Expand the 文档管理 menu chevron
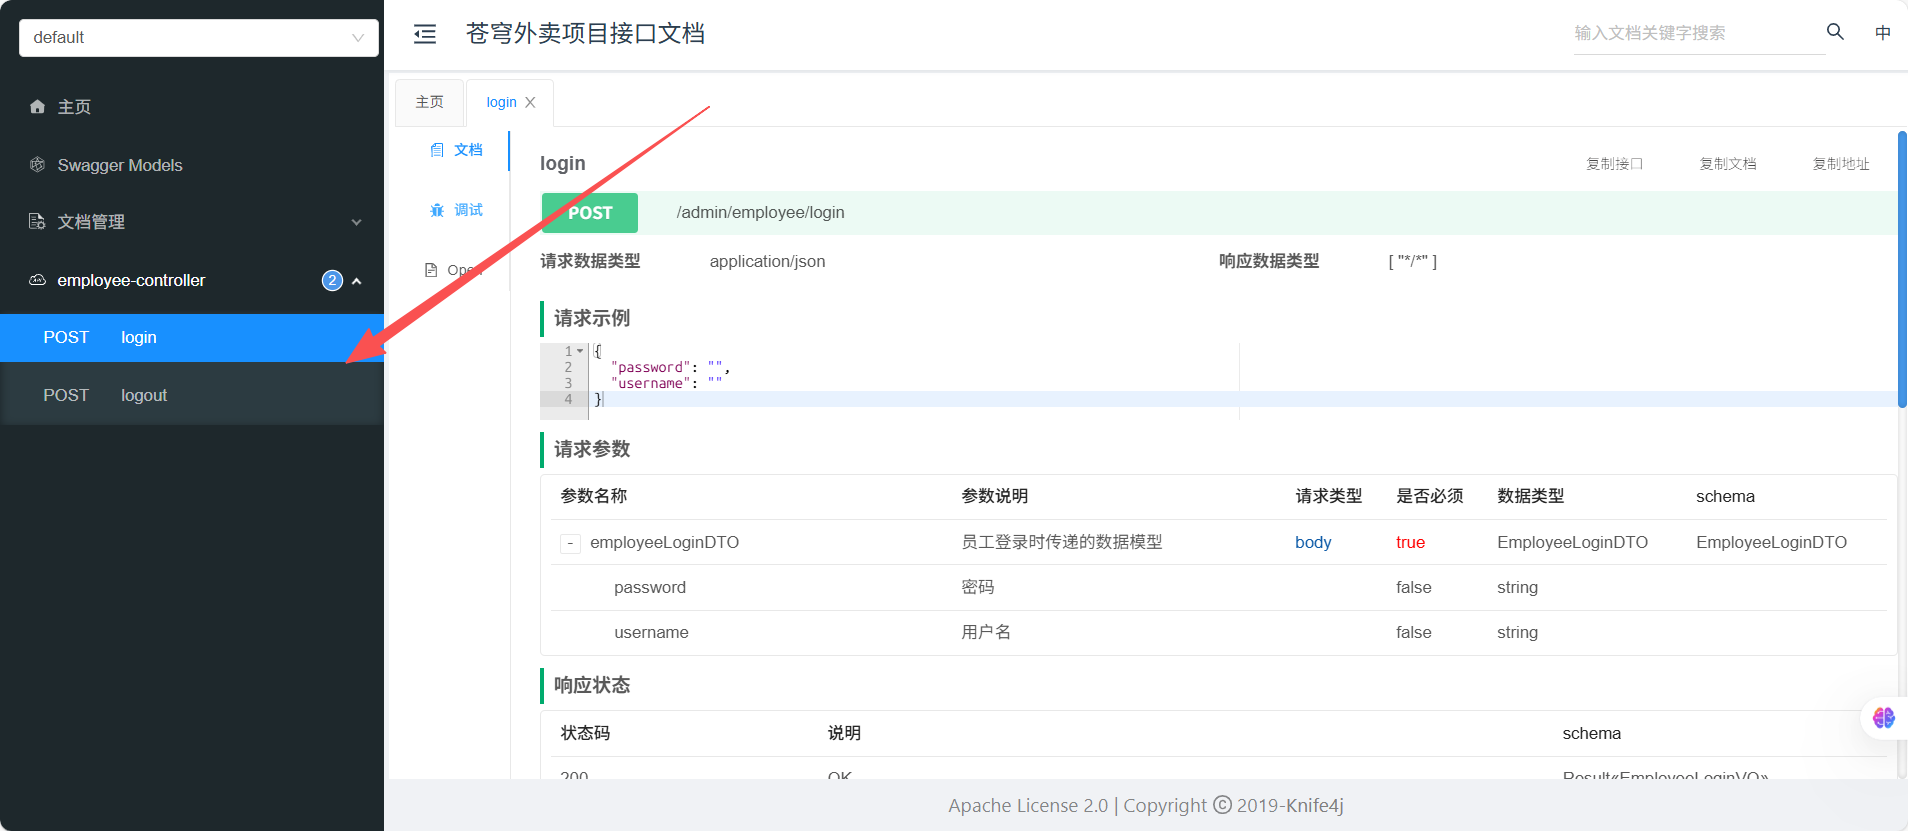 (356, 222)
